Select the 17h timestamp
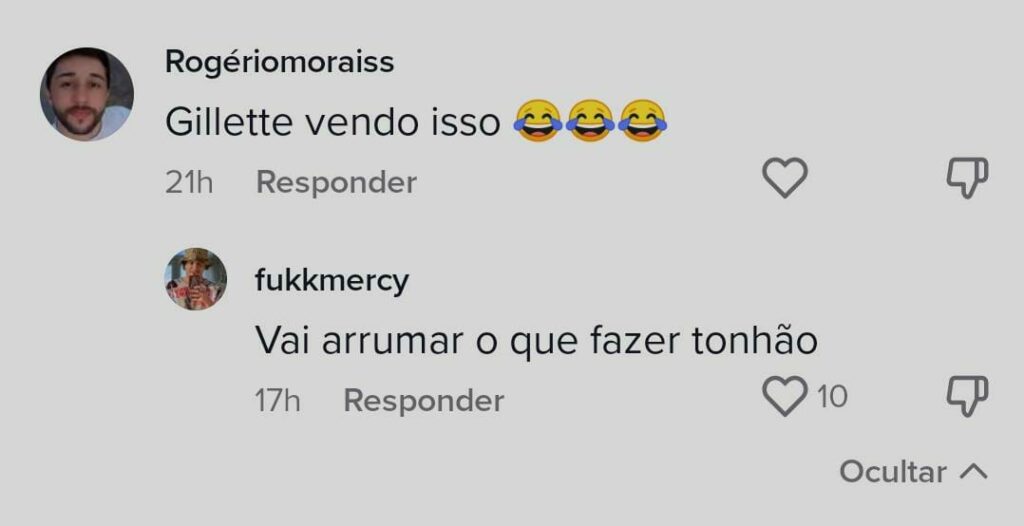This screenshot has height=526, width=1024. click(x=278, y=401)
